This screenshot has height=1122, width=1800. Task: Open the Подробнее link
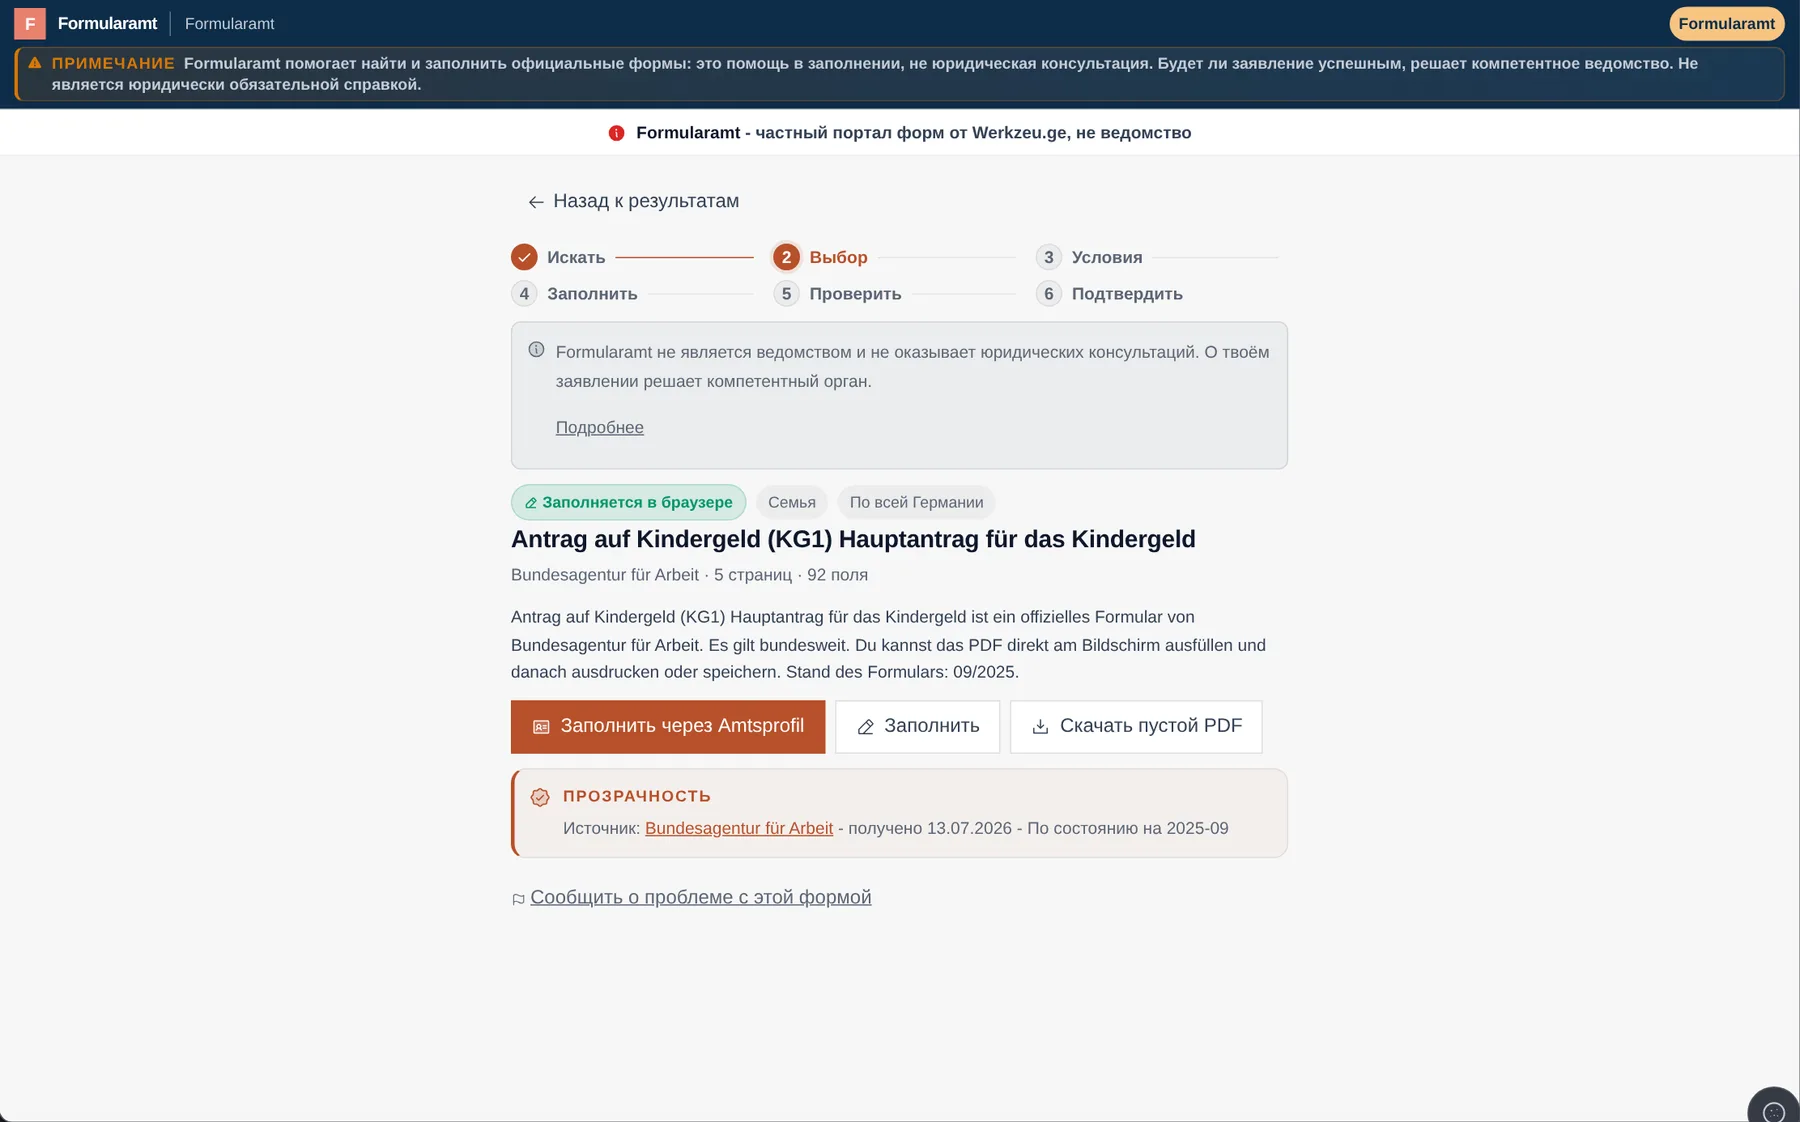[x=600, y=428]
